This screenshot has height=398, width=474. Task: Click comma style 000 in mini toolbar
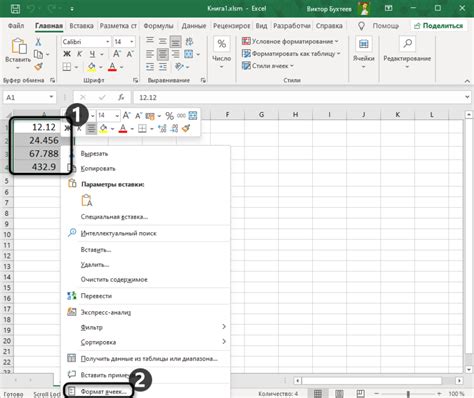[x=181, y=116]
